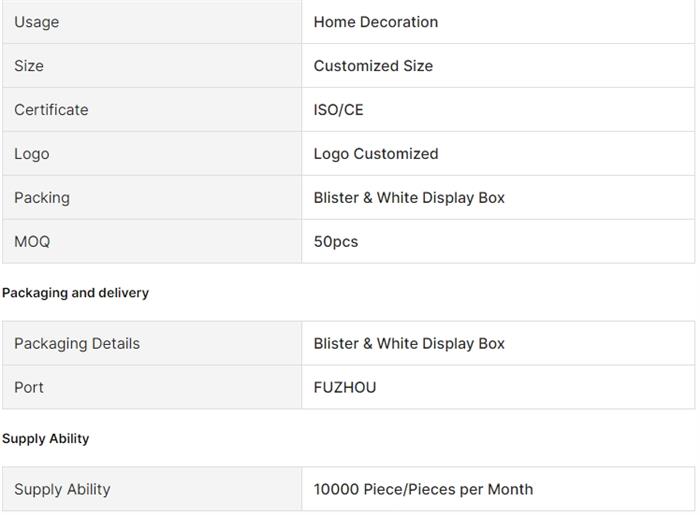This screenshot has height=515, width=700.
Task: Select the 50pcs MOQ value
Action: 335,242
